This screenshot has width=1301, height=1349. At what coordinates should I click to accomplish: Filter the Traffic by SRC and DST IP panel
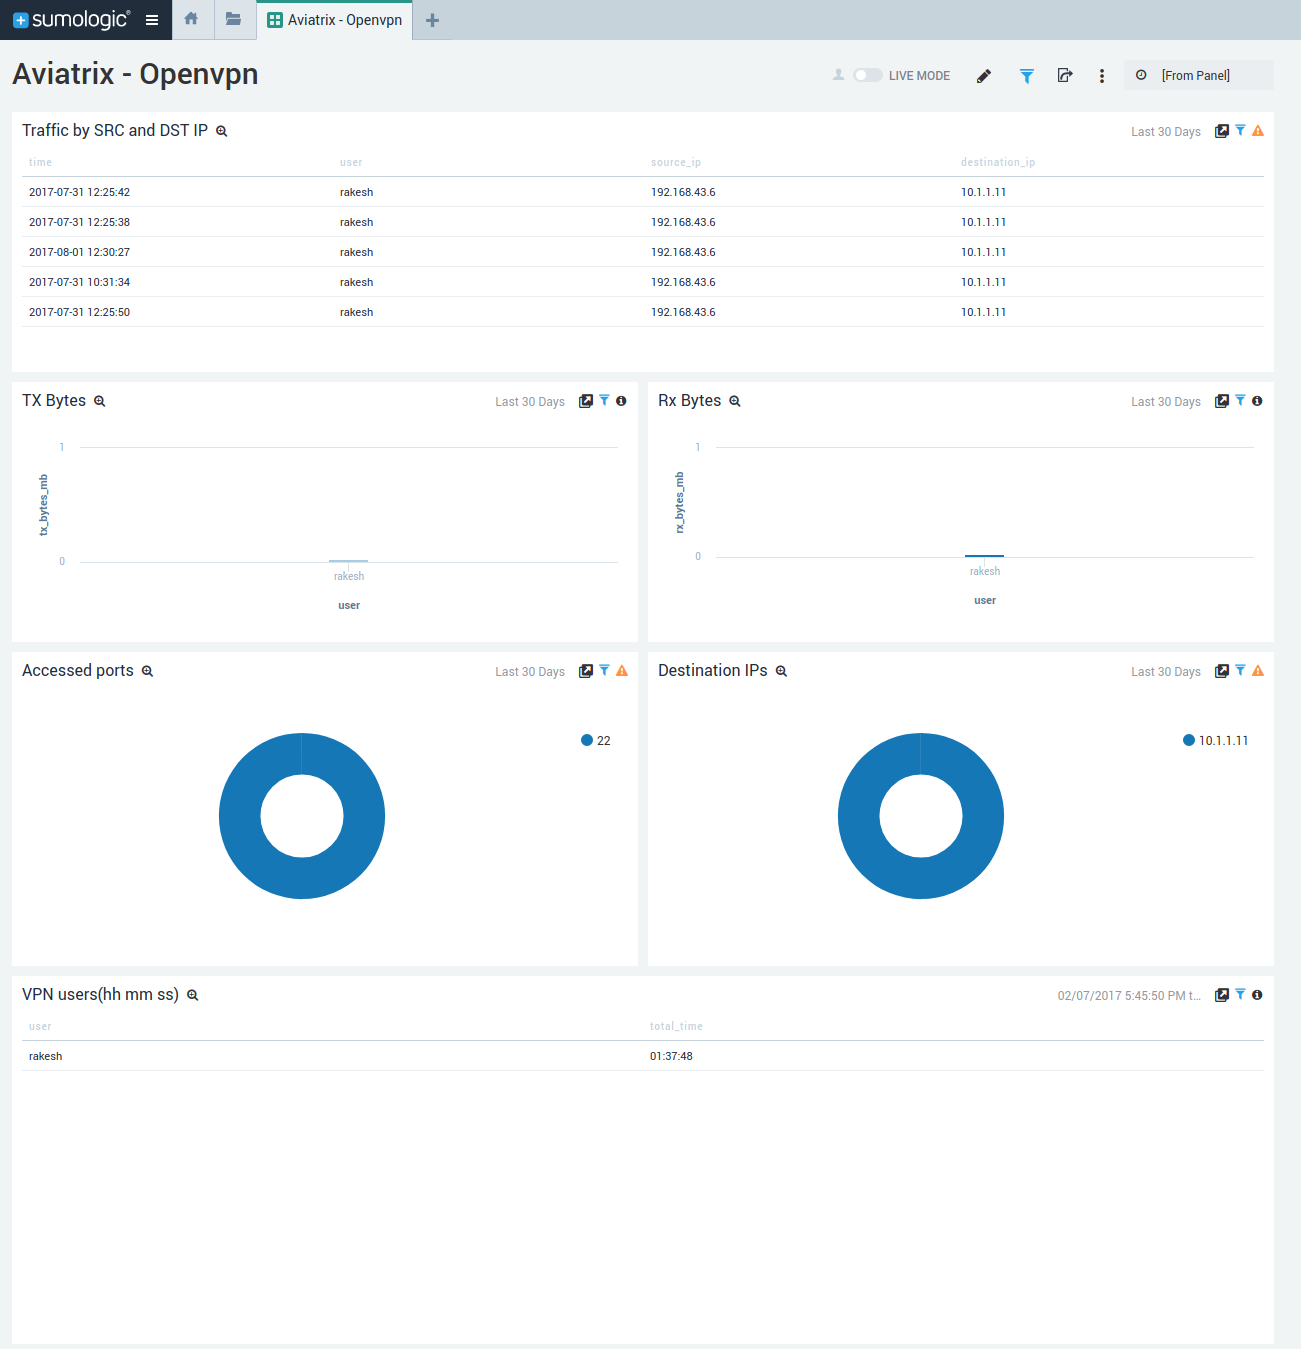(x=1240, y=130)
